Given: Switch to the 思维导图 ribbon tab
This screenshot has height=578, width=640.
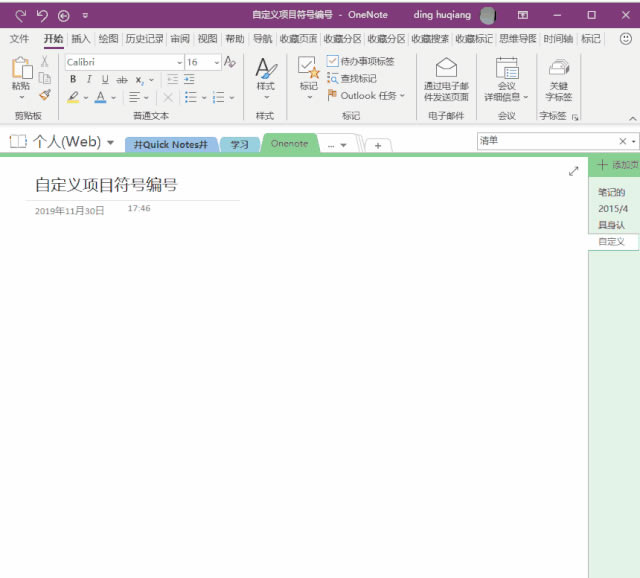Looking at the screenshot, I should pyautogui.click(x=518, y=39).
